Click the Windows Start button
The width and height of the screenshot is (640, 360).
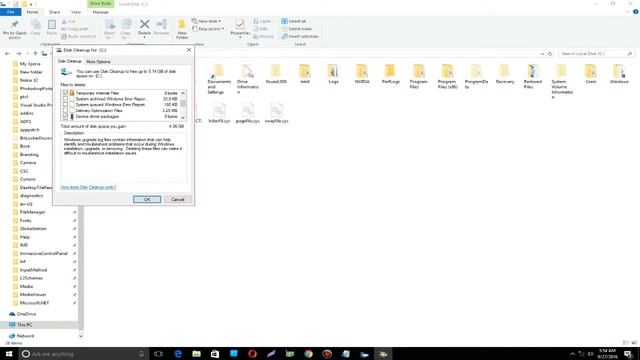click(9, 354)
